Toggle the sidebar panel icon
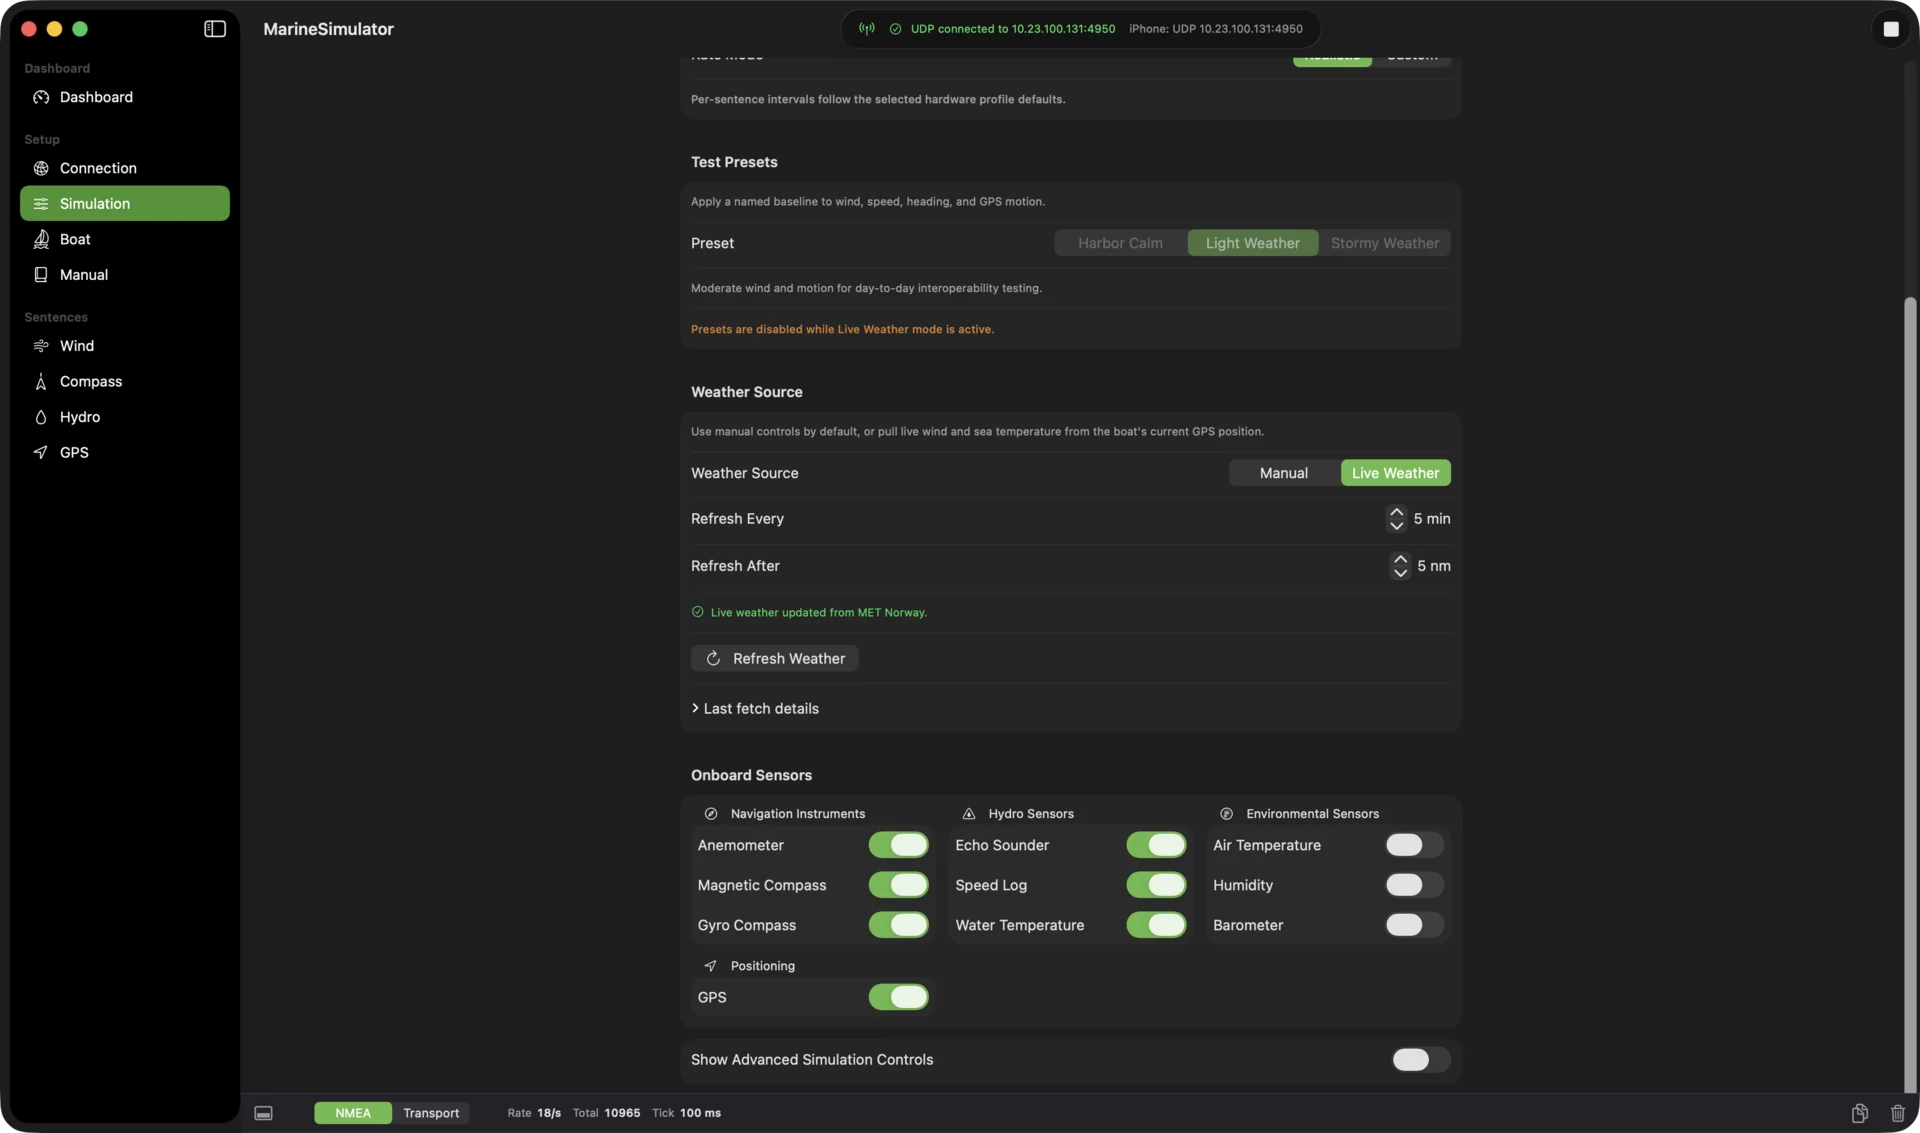Screen dimensions: 1920x1133 point(215,29)
